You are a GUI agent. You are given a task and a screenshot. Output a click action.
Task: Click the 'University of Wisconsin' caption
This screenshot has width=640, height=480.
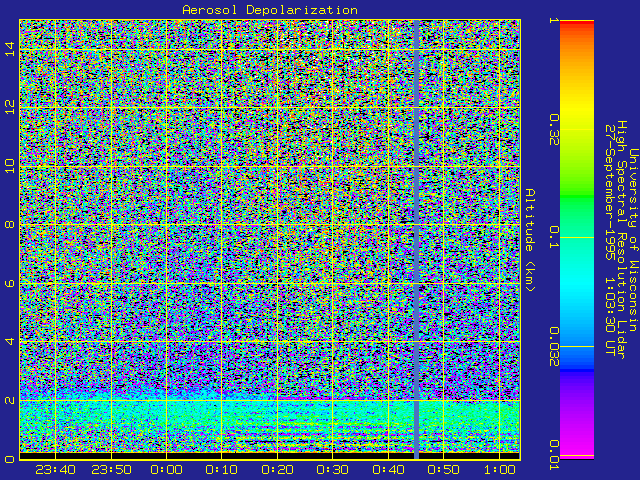[x=633, y=240]
